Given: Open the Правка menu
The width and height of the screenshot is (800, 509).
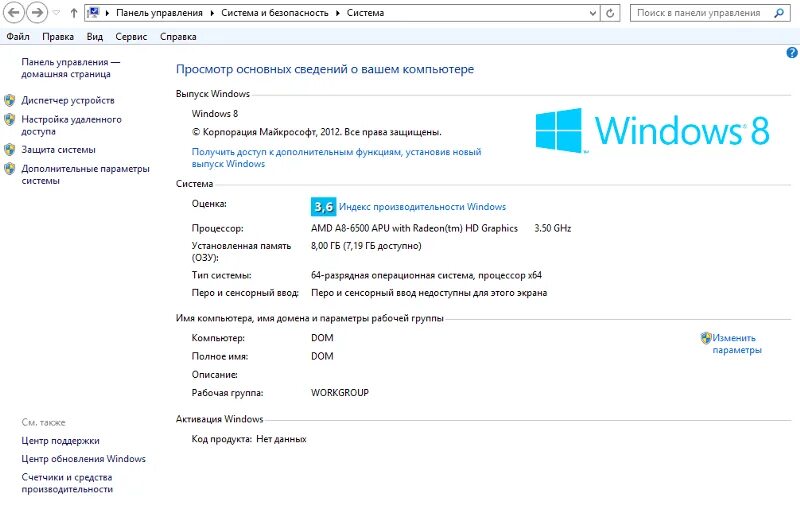Looking at the screenshot, I should 58,37.
